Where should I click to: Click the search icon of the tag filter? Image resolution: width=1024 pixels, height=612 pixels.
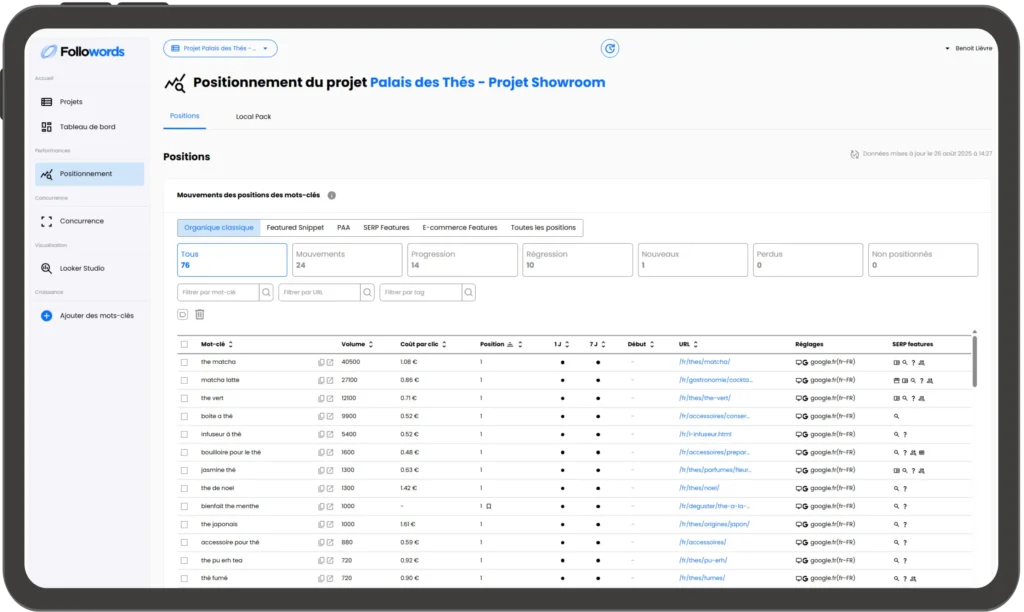469,293
